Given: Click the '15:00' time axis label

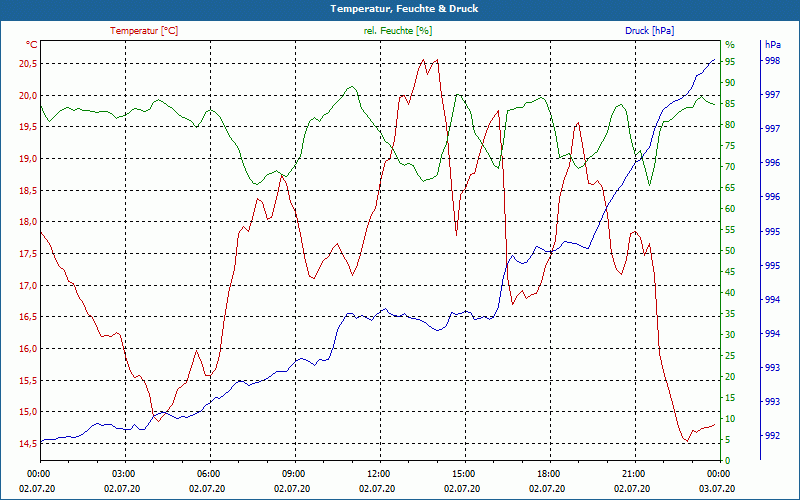Looking at the screenshot, I should point(462,473).
